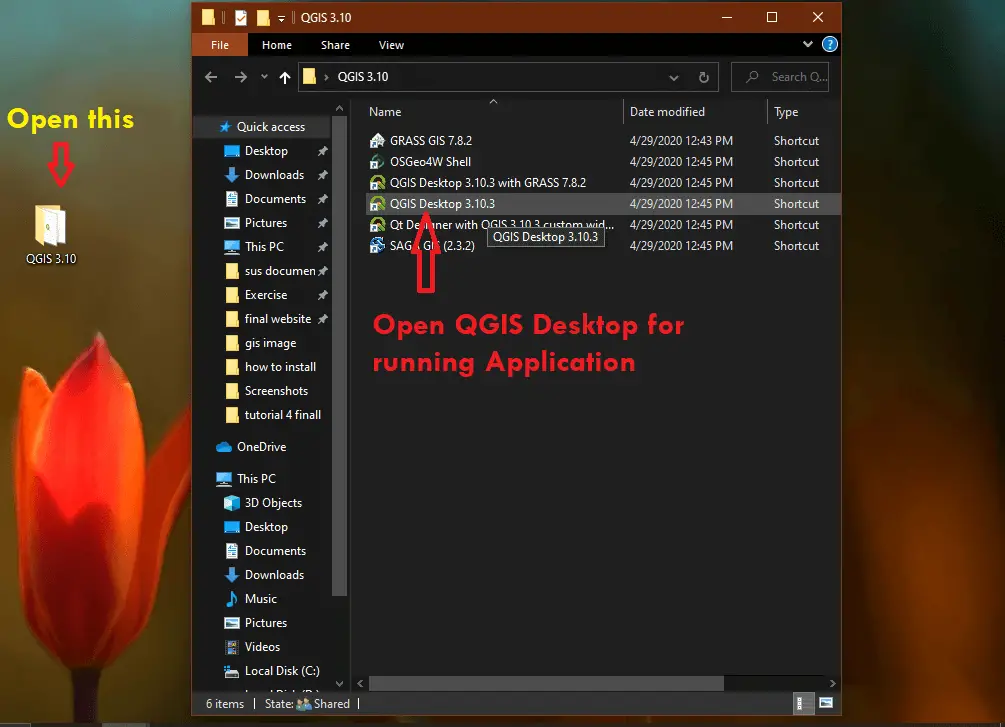
Task: Expand the ribbon with the chevron
Action: tap(808, 44)
